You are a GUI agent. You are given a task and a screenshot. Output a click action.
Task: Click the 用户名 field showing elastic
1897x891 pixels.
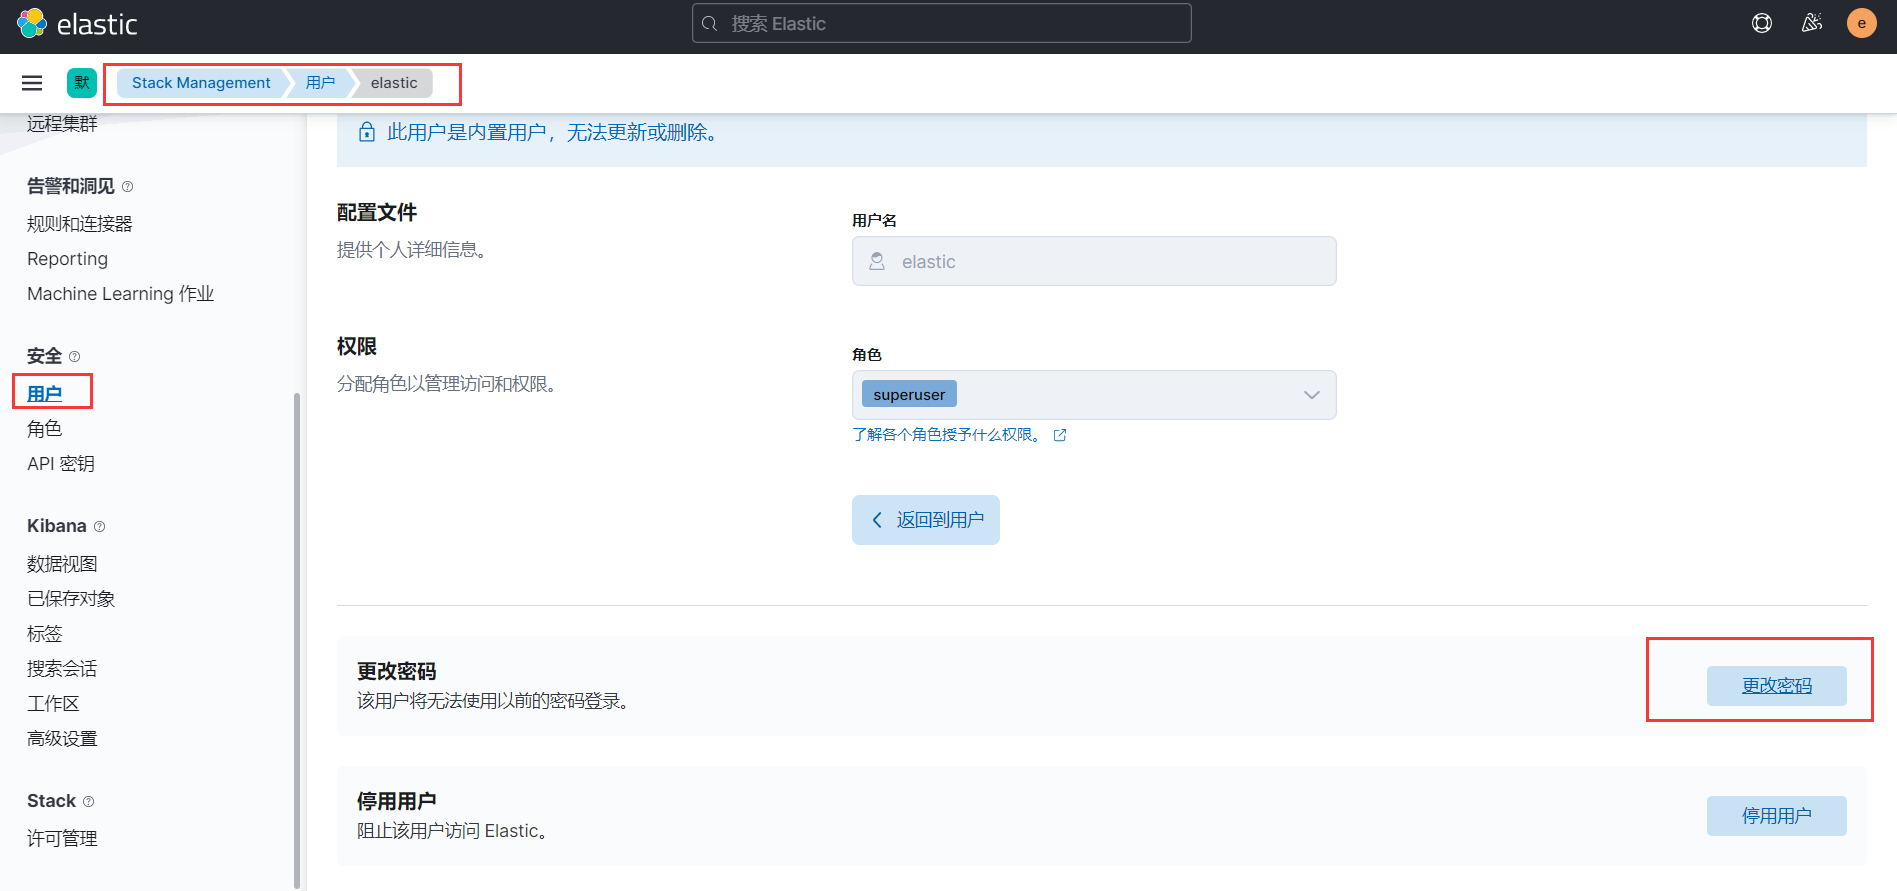point(1094,261)
